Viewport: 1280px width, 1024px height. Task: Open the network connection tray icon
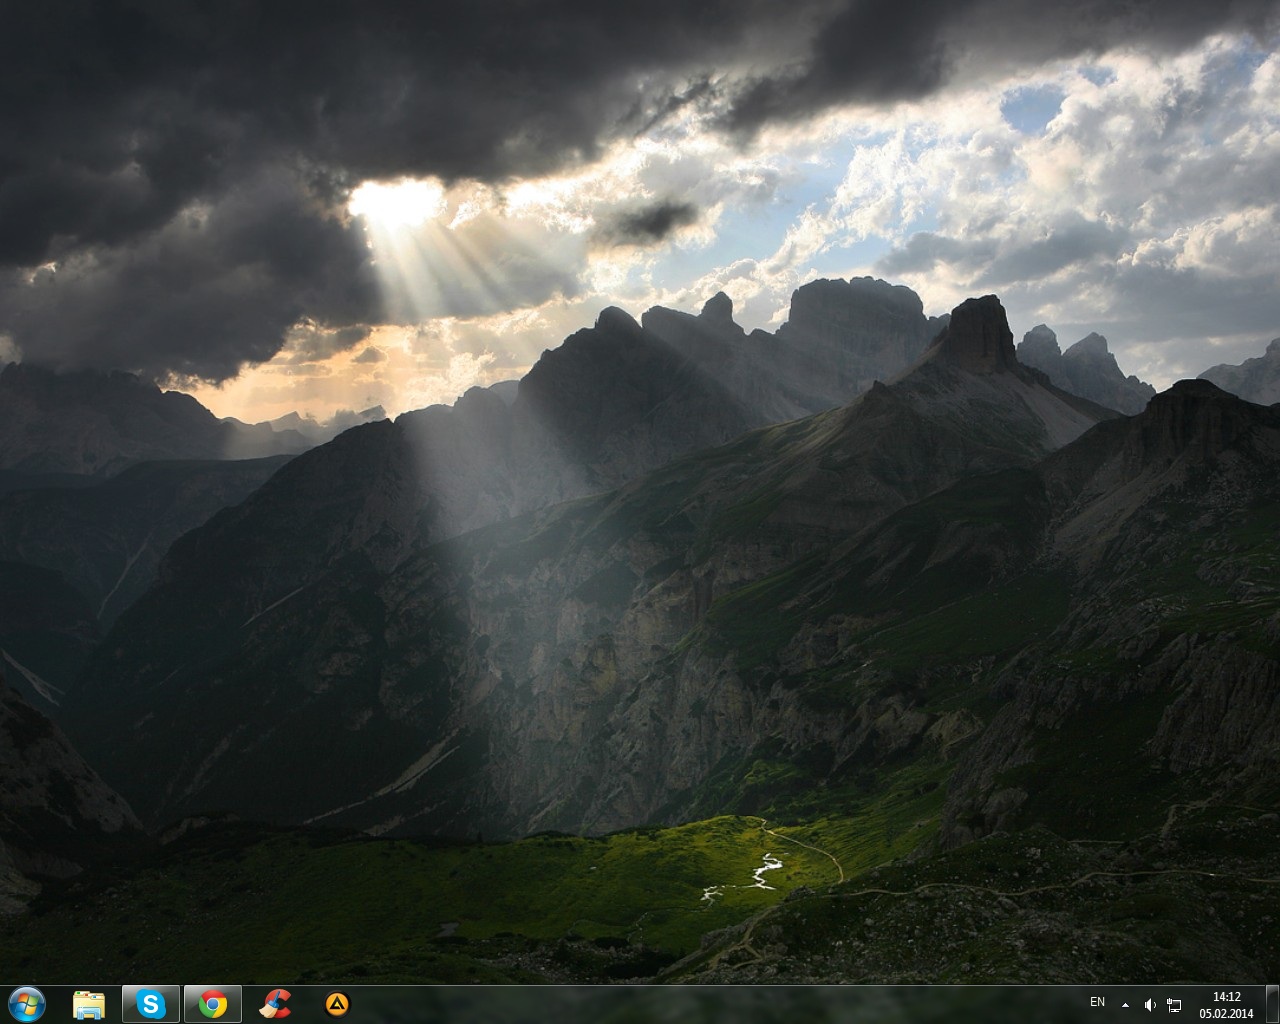click(1174, 1004)
